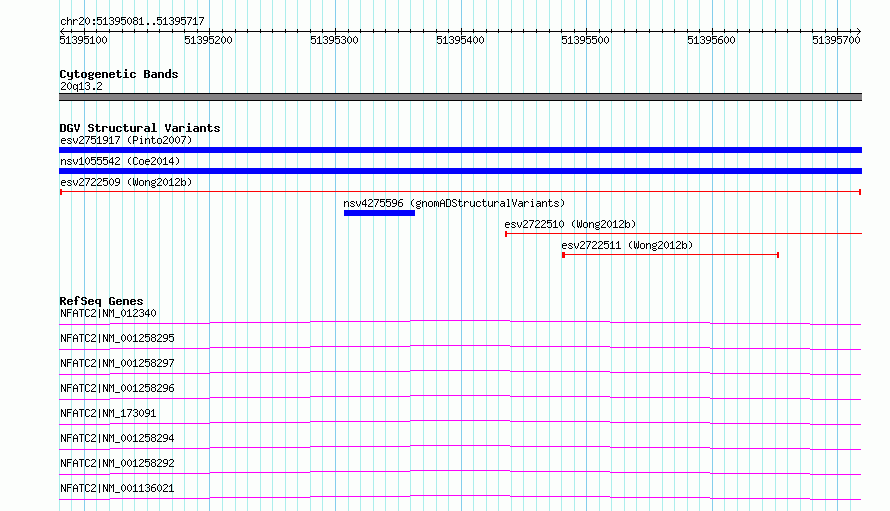Image resolution: width=890 pixels, height=511 pixels.
Task: Select transcript NFATC2|NM_001258295
Action: coord(117,338)
